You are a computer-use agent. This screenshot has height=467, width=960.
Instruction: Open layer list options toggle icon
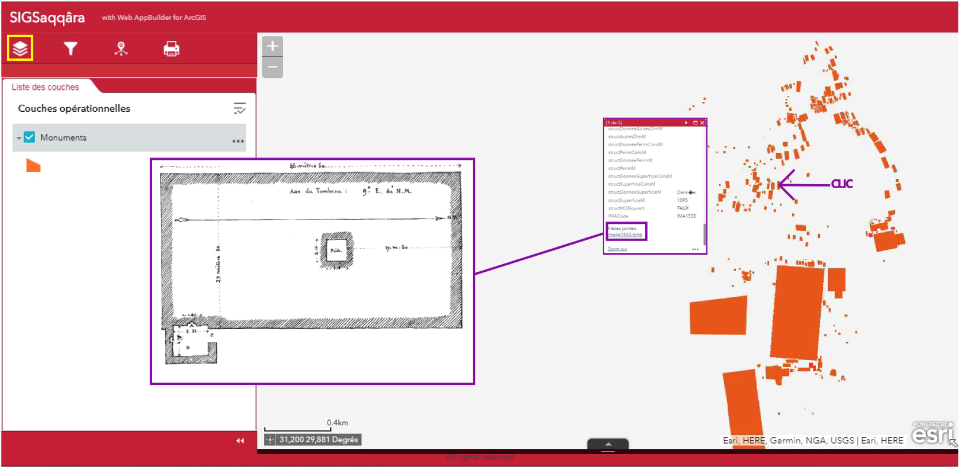click(x=239, y=109)
